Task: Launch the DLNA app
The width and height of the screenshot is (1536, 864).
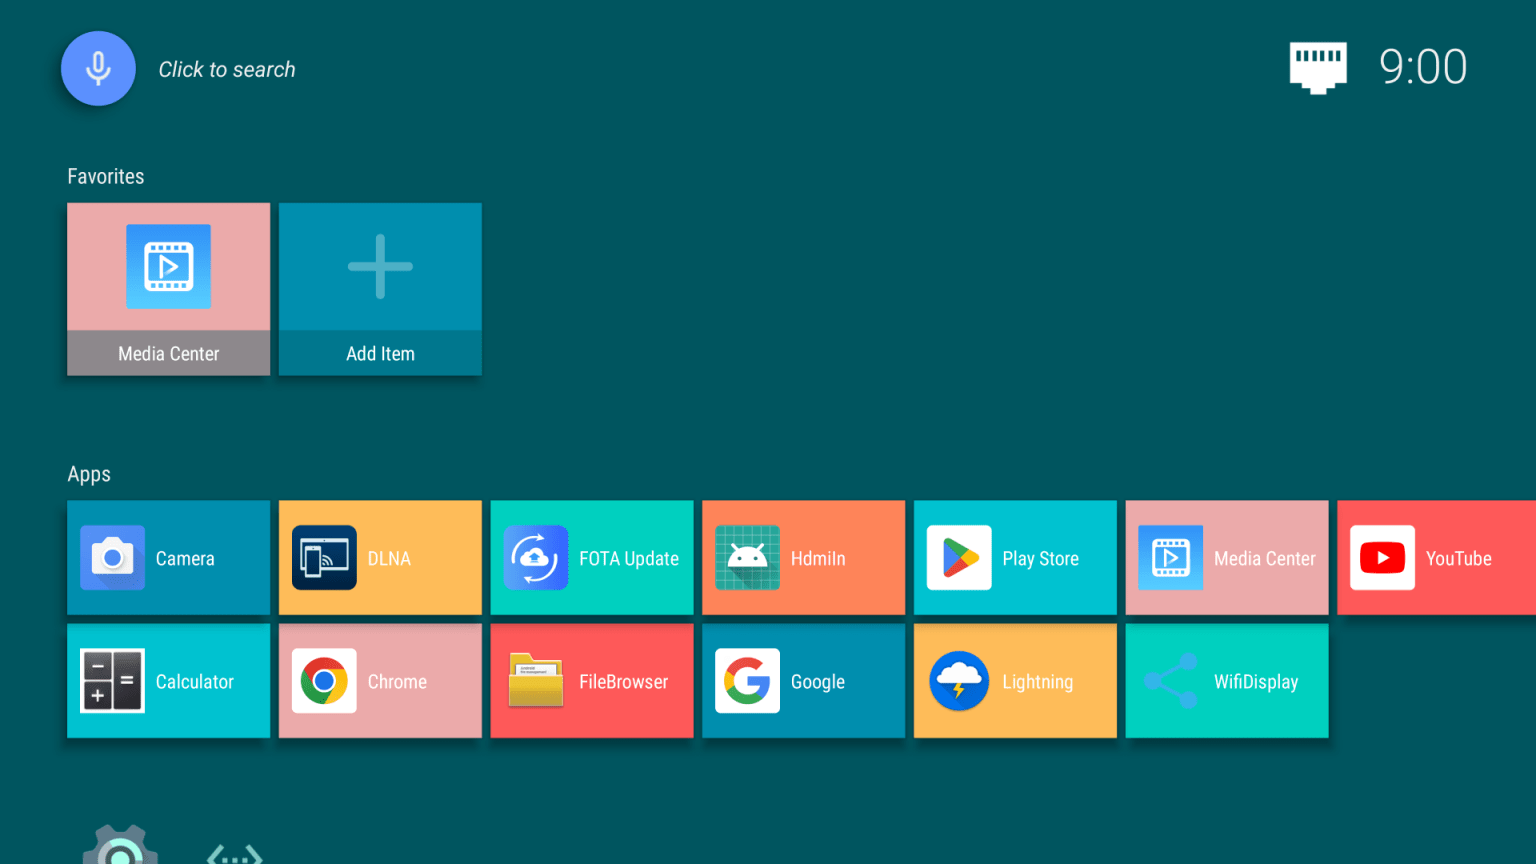Action: (380, 558)
